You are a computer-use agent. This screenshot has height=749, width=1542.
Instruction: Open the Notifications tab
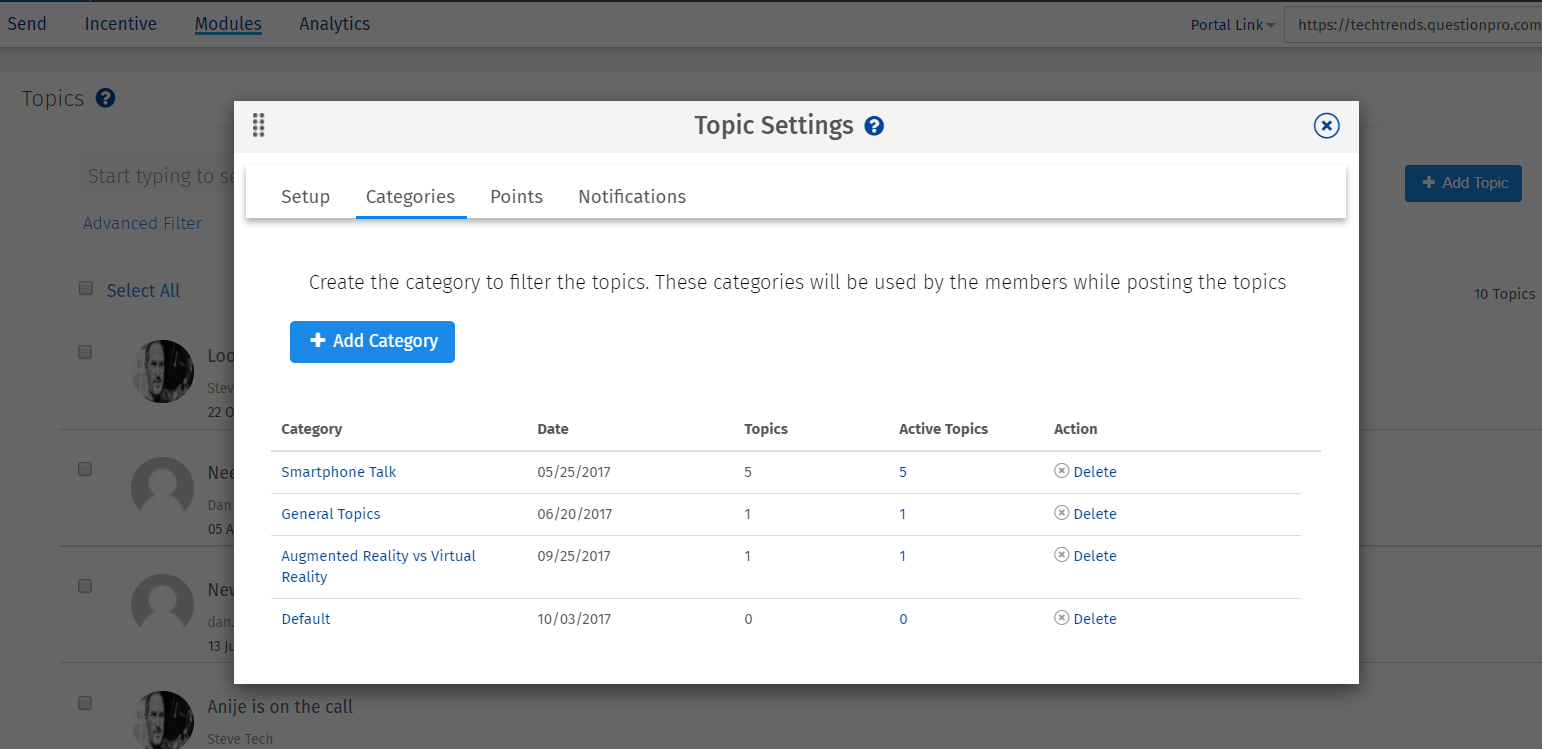(x=632, y=196)
